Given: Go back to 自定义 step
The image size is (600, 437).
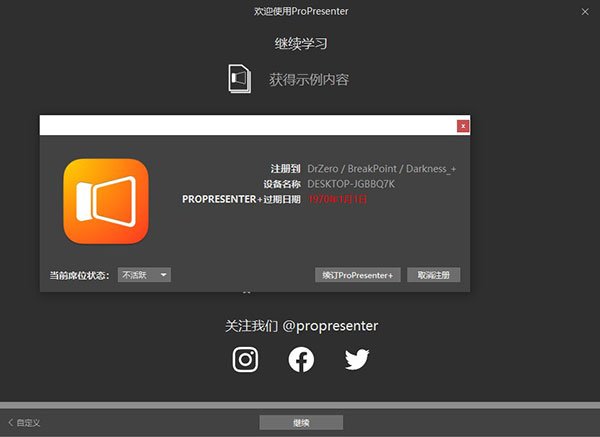Looking at the screenshot, I should (x=24, y=422).
